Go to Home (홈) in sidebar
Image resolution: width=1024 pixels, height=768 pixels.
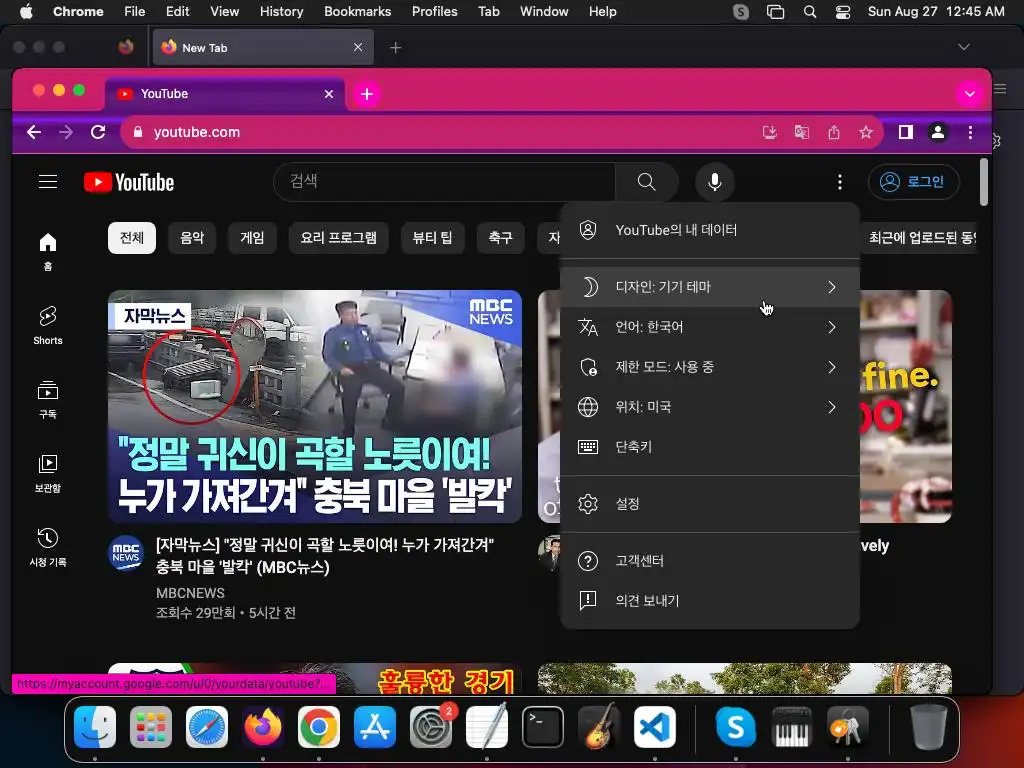(x=48, y=251)
